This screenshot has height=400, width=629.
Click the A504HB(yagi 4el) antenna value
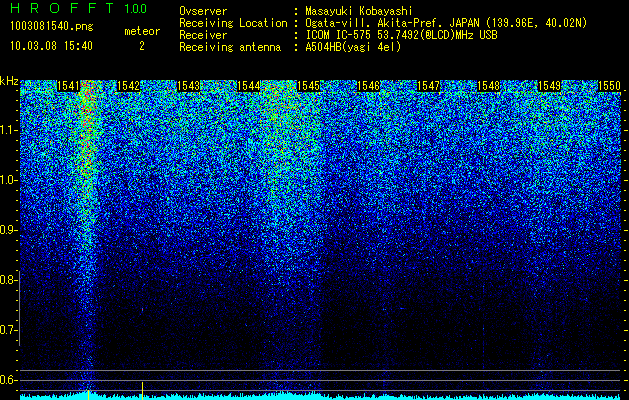[353, 47]
